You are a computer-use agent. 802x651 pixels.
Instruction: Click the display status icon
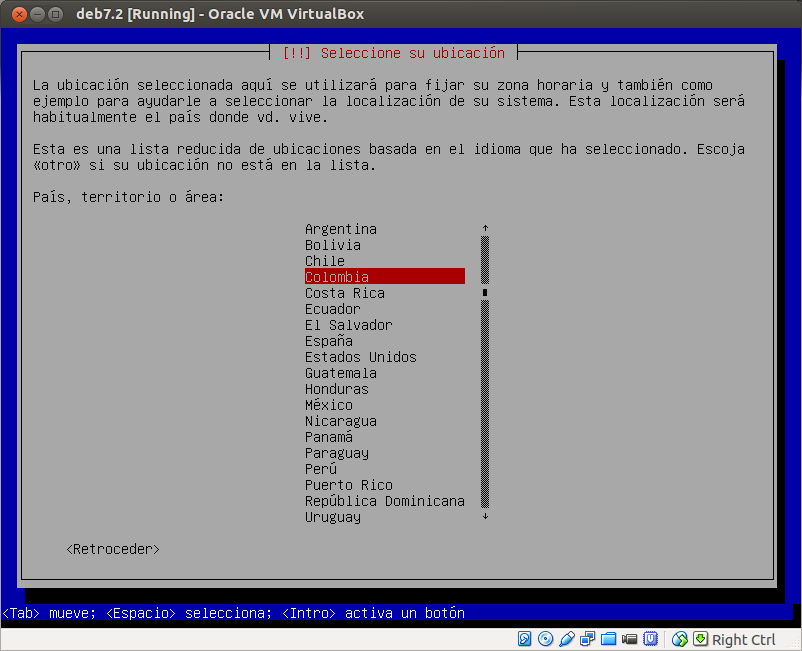[651, 639]
